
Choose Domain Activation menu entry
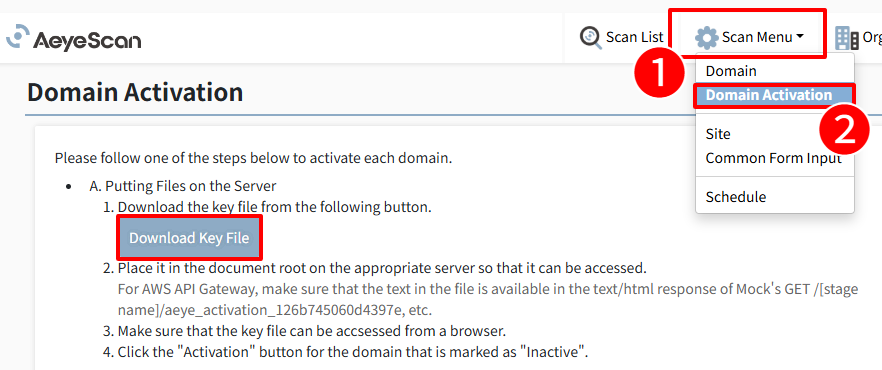tap(774, 95)
